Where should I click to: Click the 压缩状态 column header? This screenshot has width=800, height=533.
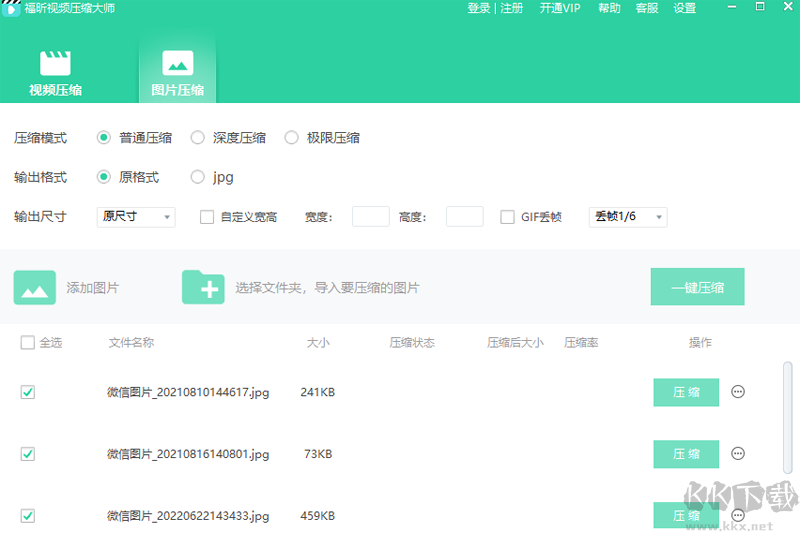click(x=412, y=342)
